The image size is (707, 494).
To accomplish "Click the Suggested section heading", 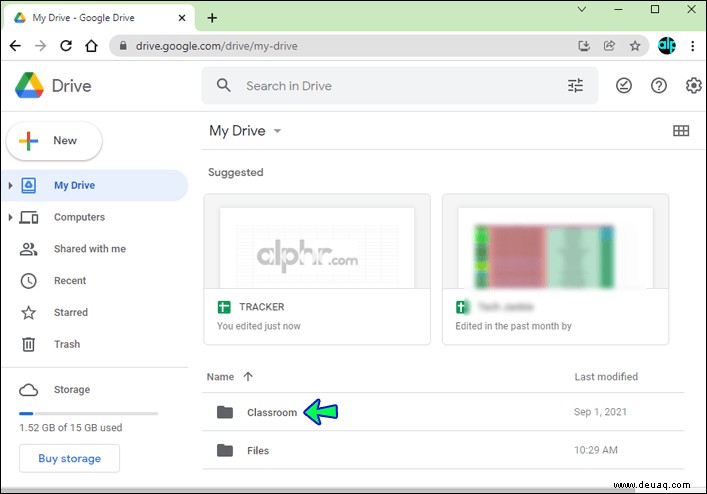I will coord(235,172).
